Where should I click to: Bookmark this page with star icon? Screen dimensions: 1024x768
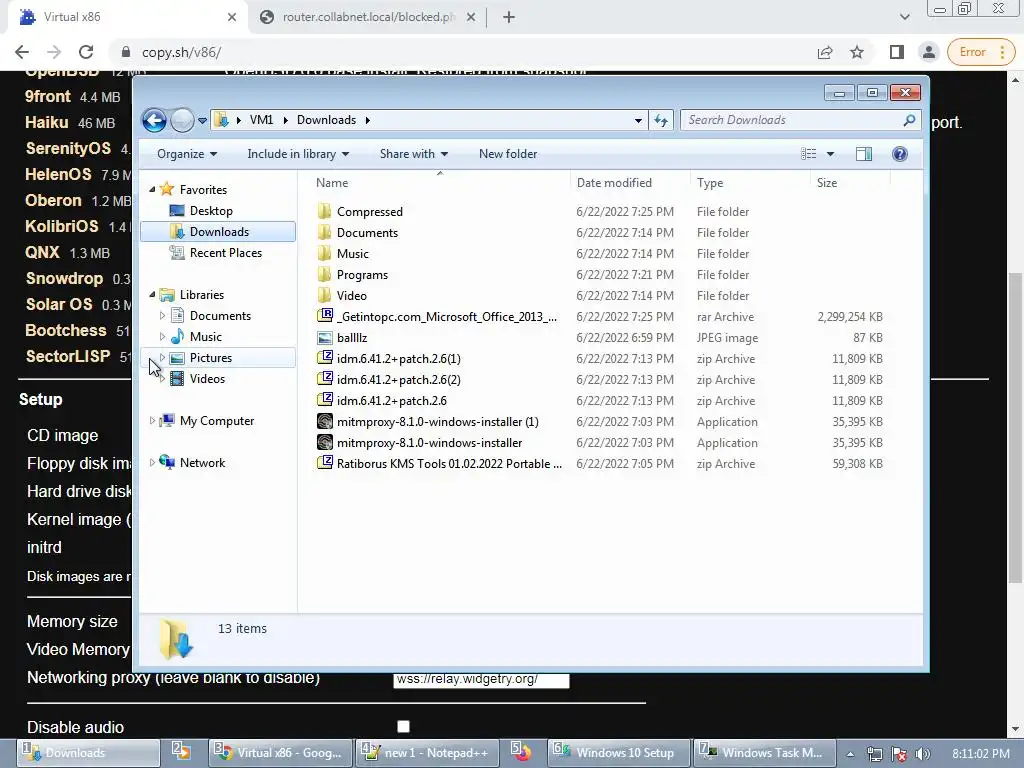click(857, 52)
